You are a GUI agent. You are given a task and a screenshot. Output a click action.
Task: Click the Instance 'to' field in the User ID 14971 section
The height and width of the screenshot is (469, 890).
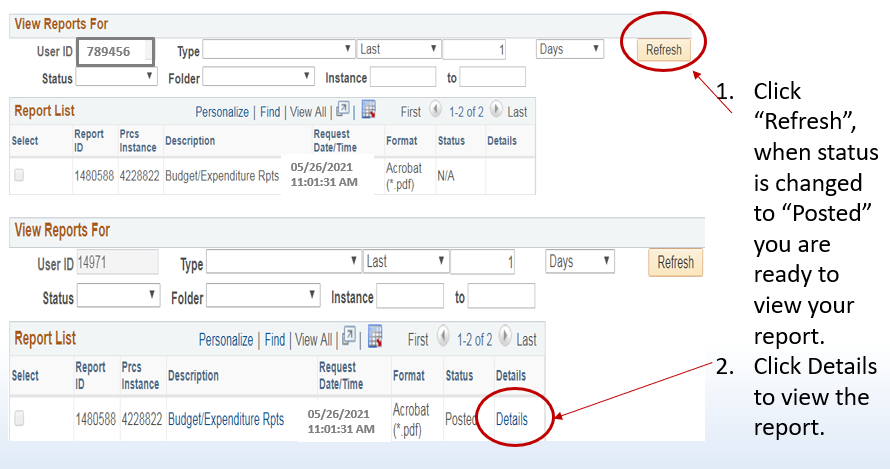coord(501,296)
